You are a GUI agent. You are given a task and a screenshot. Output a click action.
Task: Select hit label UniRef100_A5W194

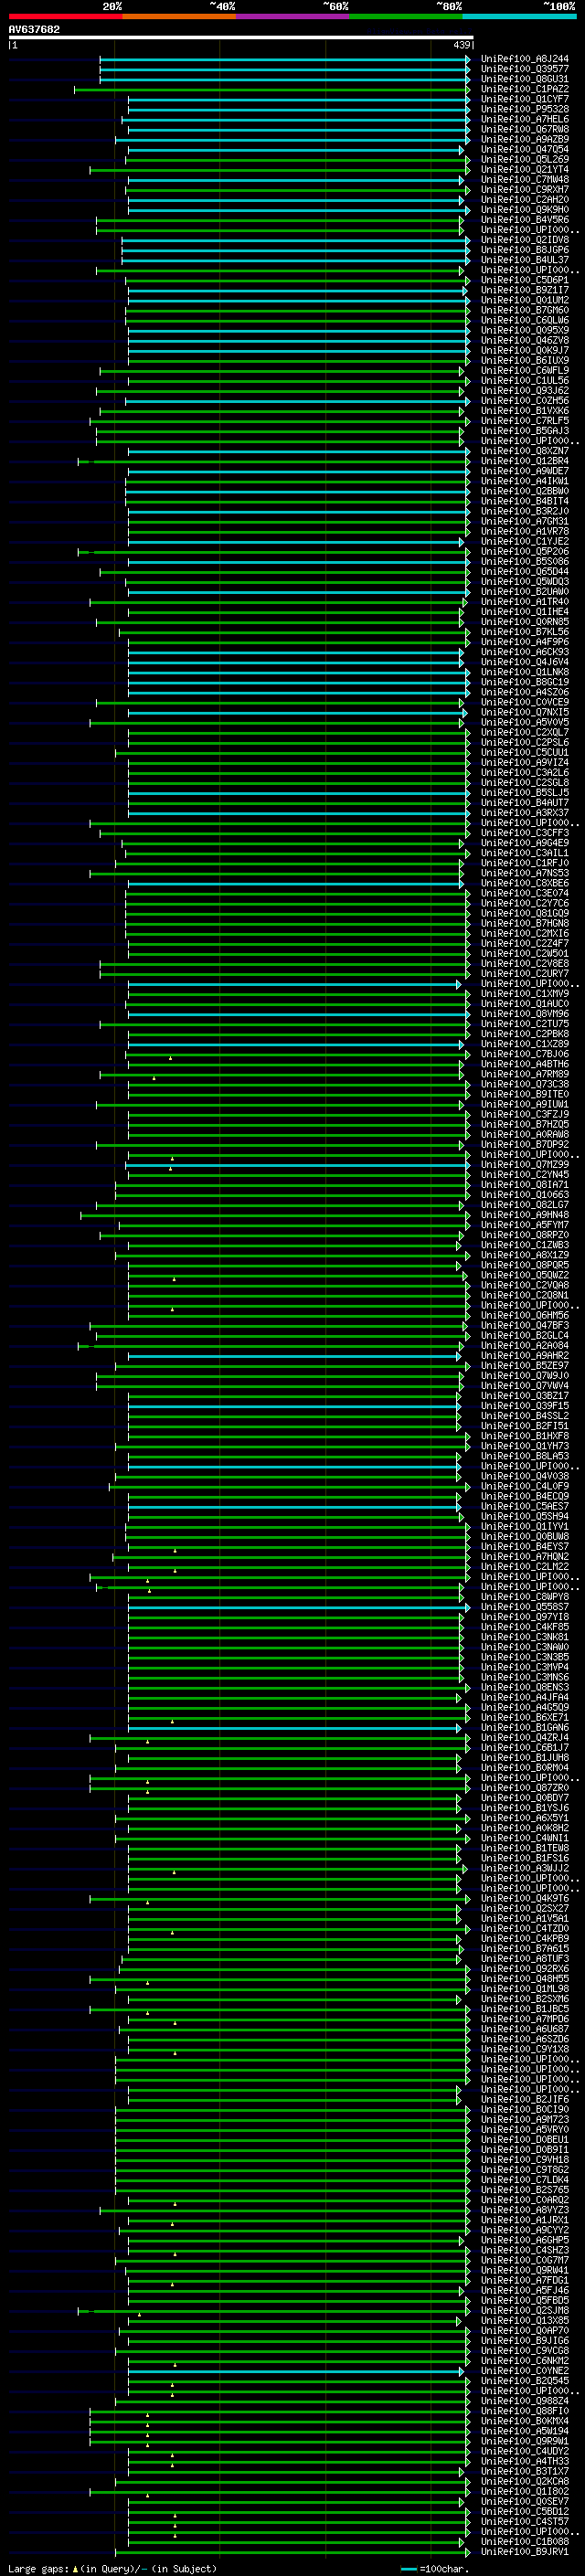click(525, 2432)
